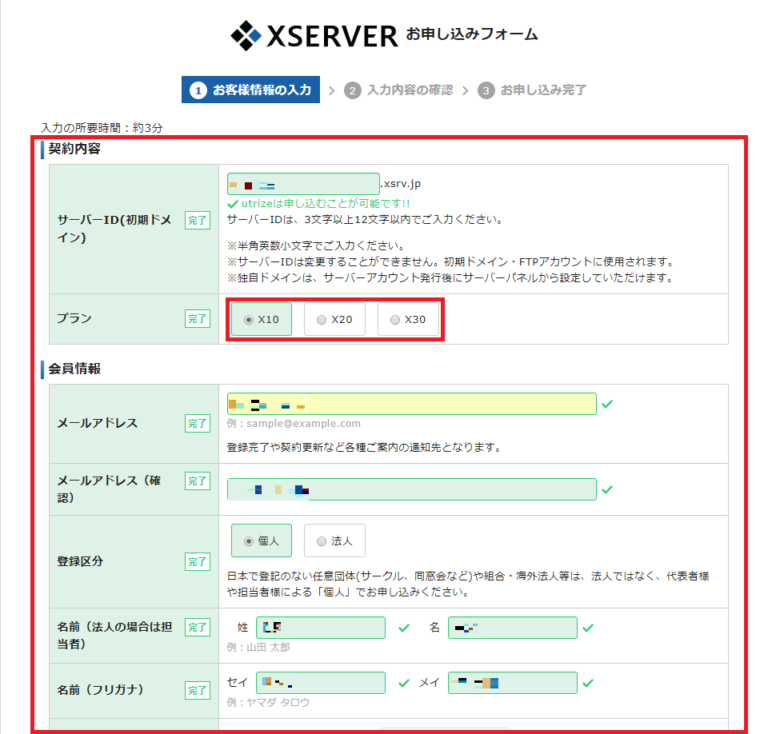The height and width of the screenshot is (734, 768).
Task: Click 完了 badge beside メールアドレス
Action: [x=197, y=424]
